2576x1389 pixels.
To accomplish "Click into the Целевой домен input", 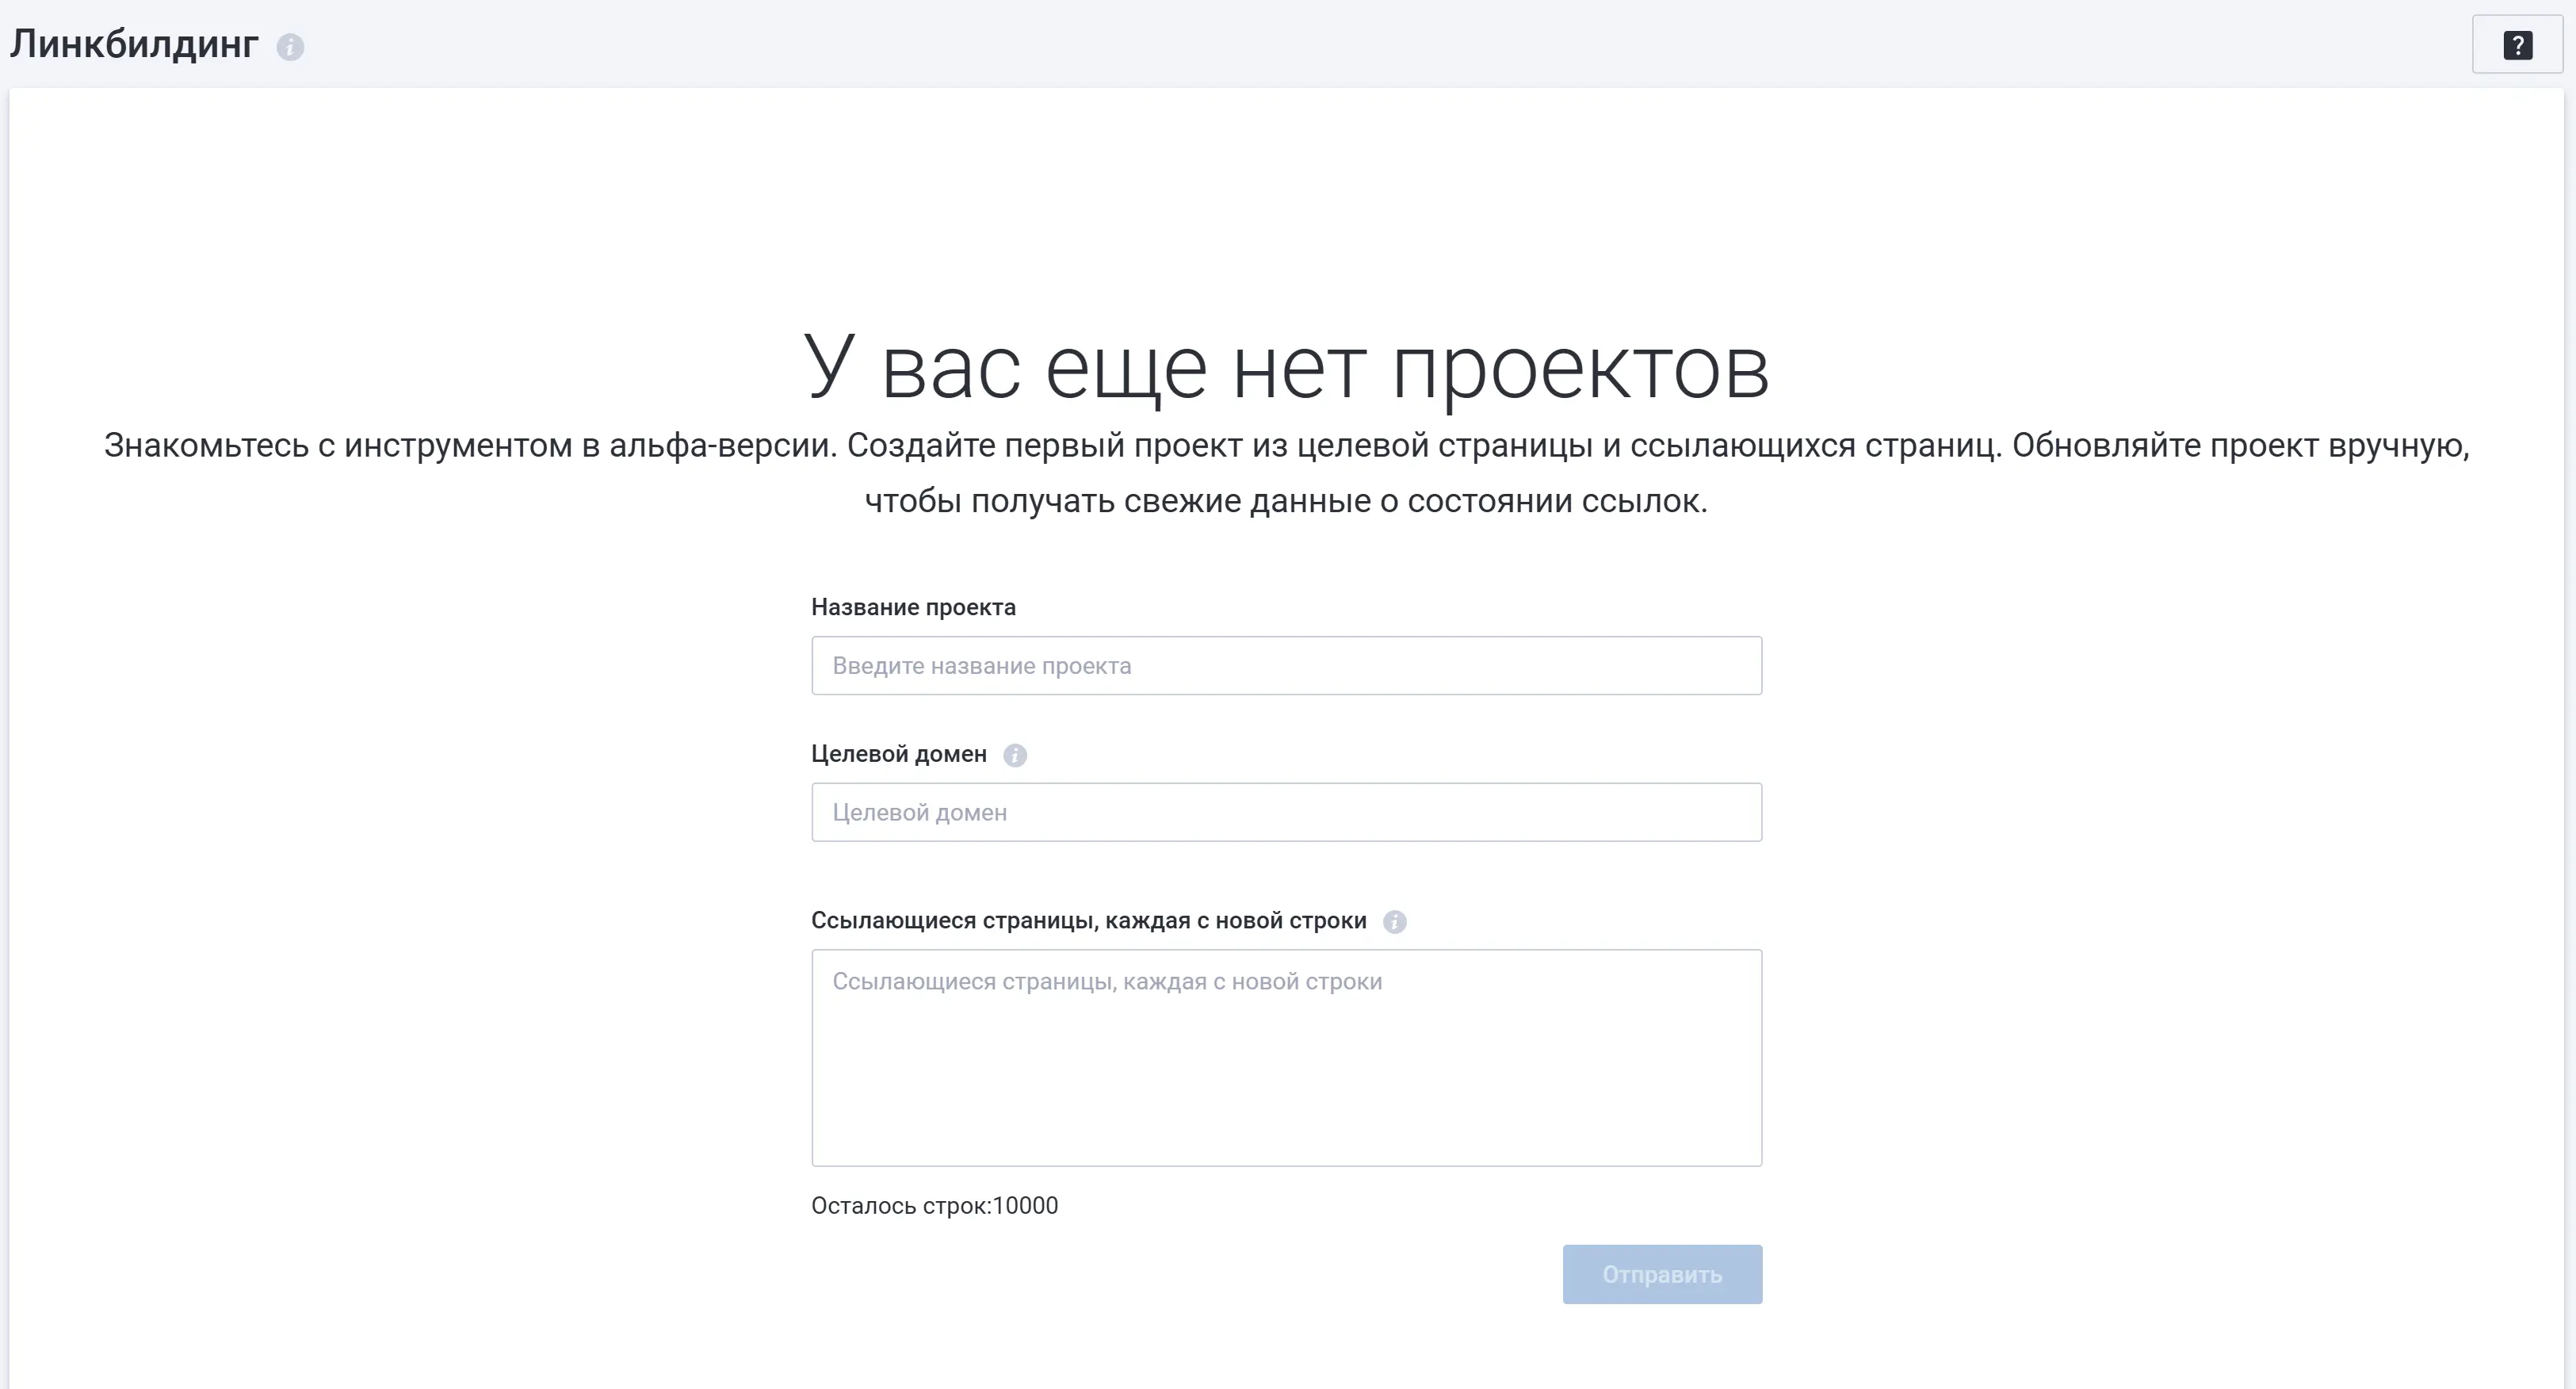I will point(1286,812).
